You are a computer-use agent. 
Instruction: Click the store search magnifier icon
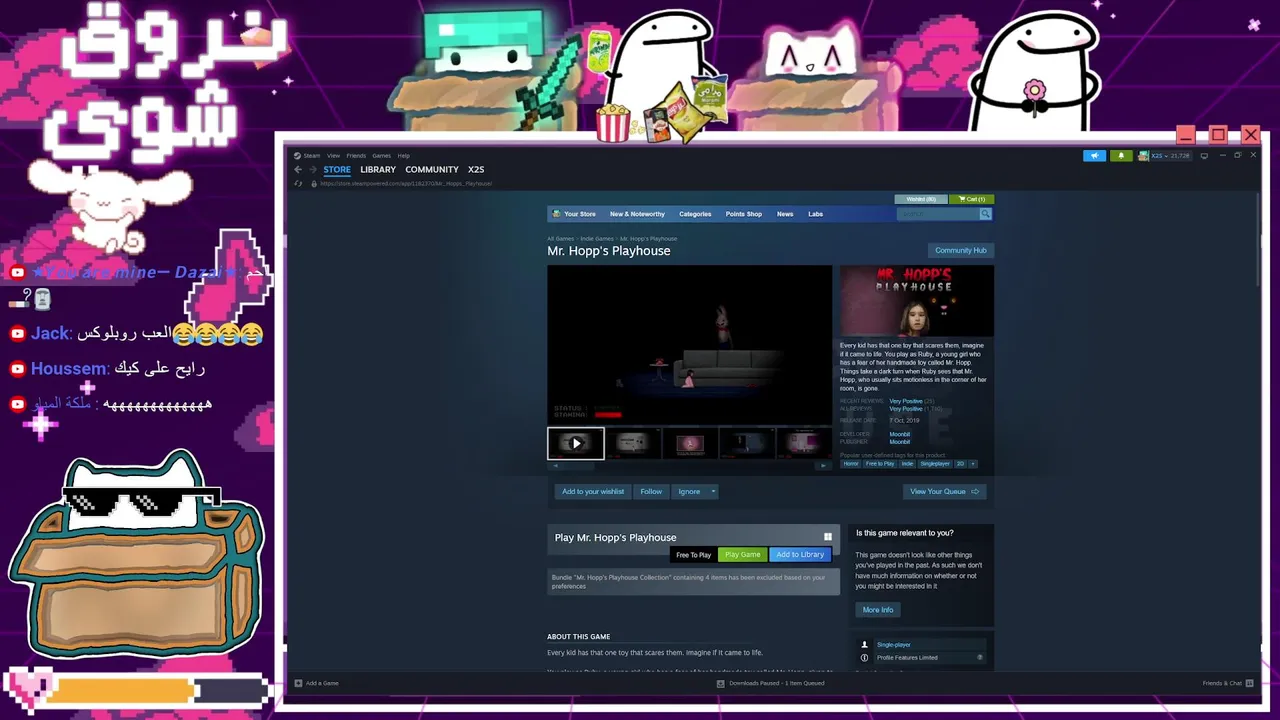pos(985,214)
